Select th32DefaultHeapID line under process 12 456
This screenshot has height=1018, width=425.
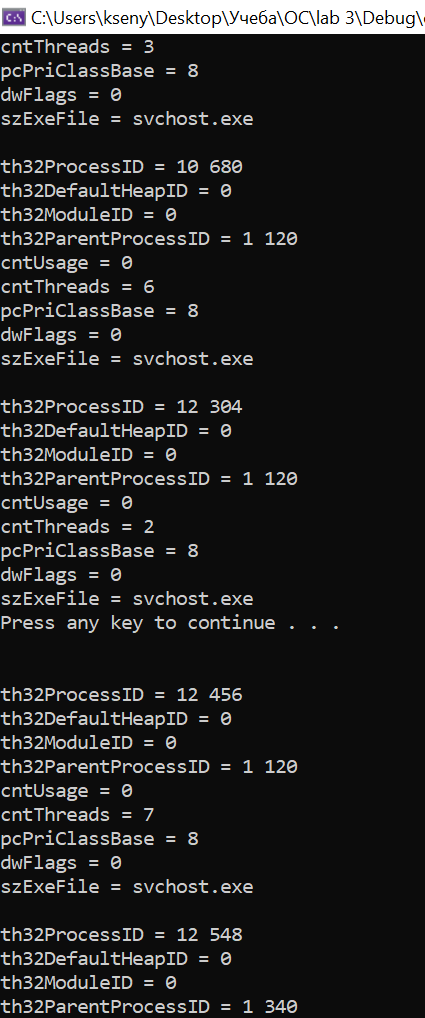[x=115, y=719]
